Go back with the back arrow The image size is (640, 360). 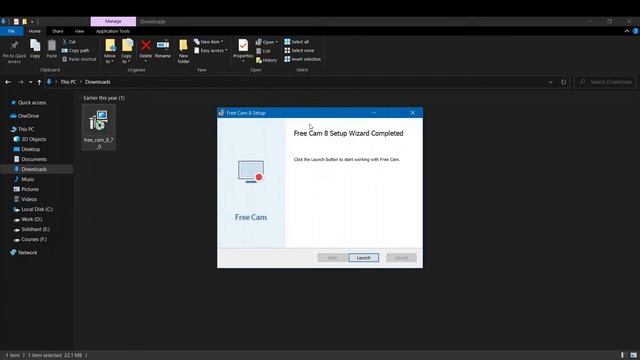[x=8, y=82]
